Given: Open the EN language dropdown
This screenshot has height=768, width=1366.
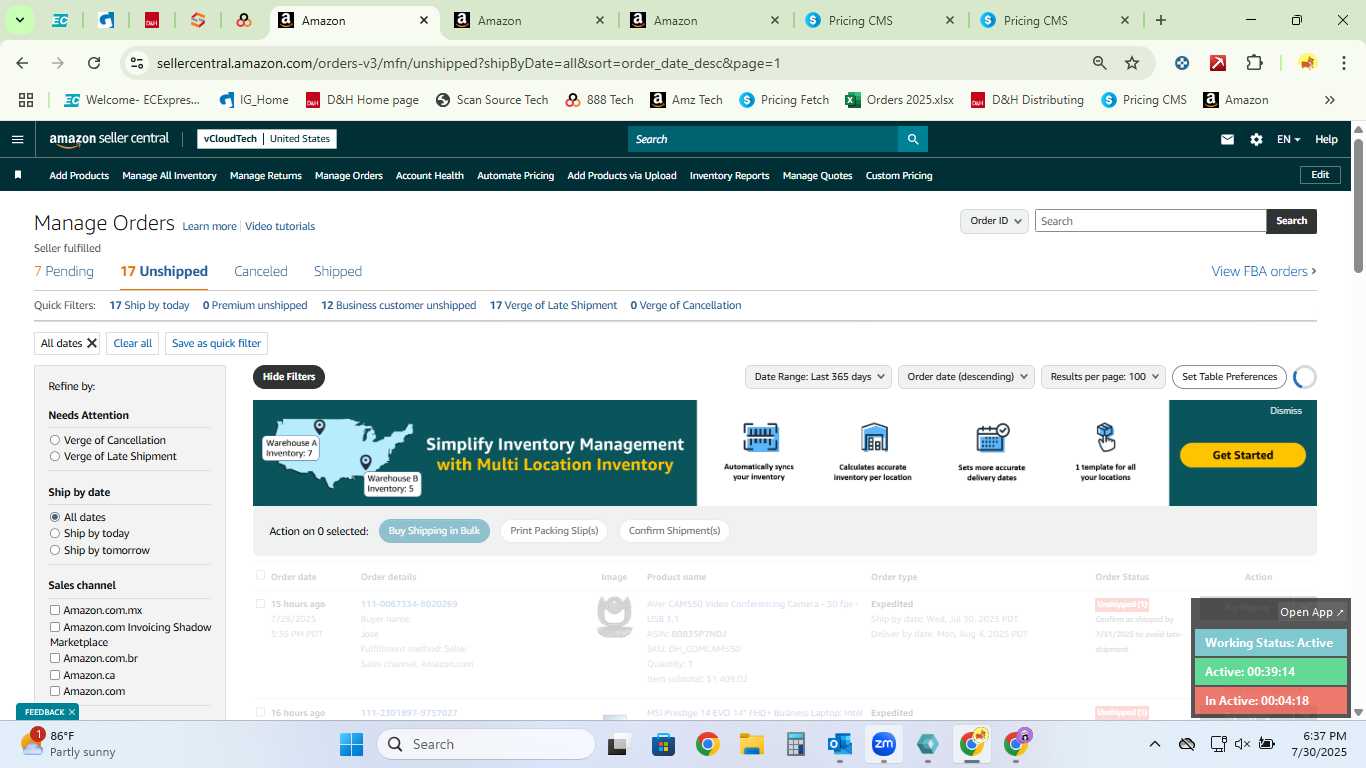Looking at the screenshot, I should (x=1288, y=140).
